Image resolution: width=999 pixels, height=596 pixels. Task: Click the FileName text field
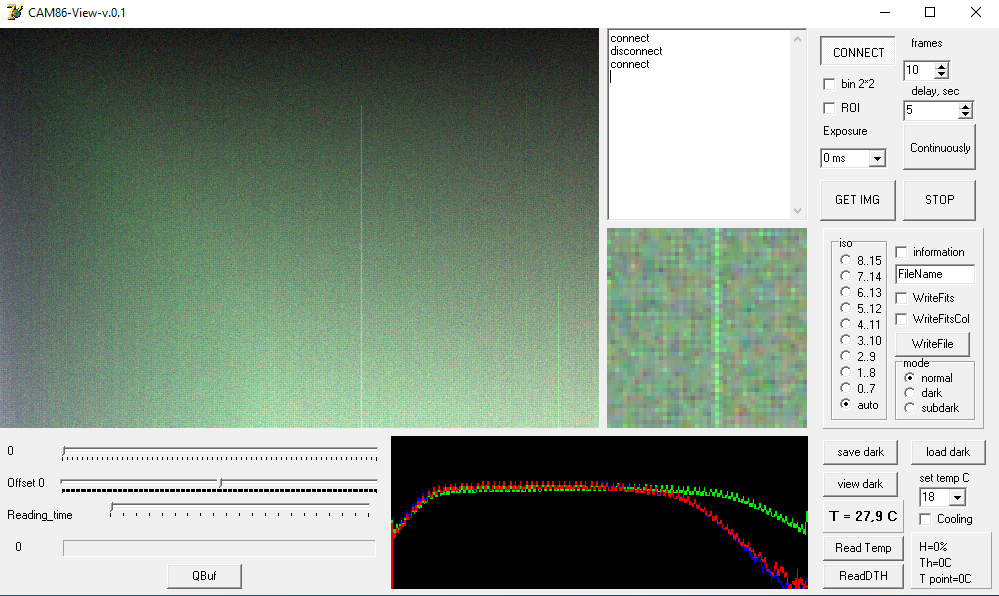click(x=935, y=274)
